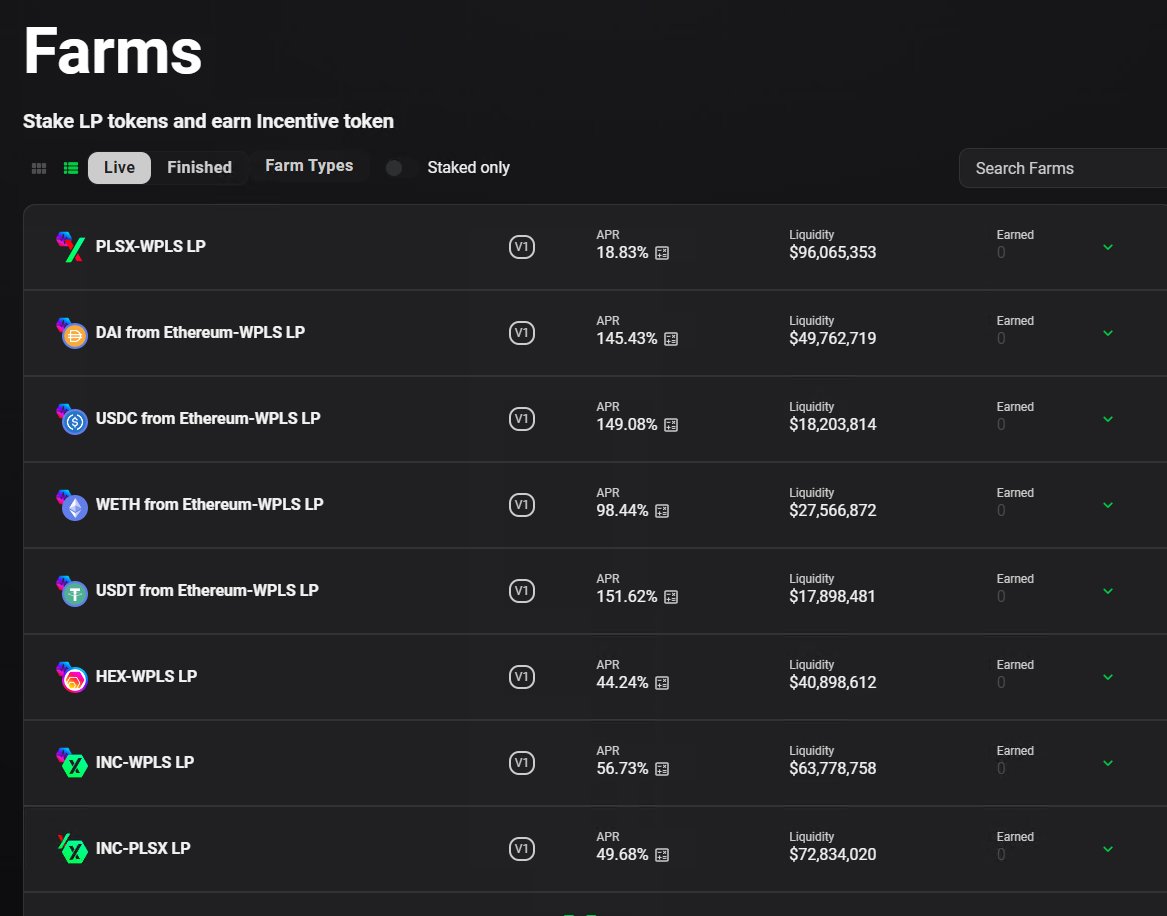The image size is (1167, 916).
Task: Click the WETH-WPLS token pair icon
Action: 71,505
